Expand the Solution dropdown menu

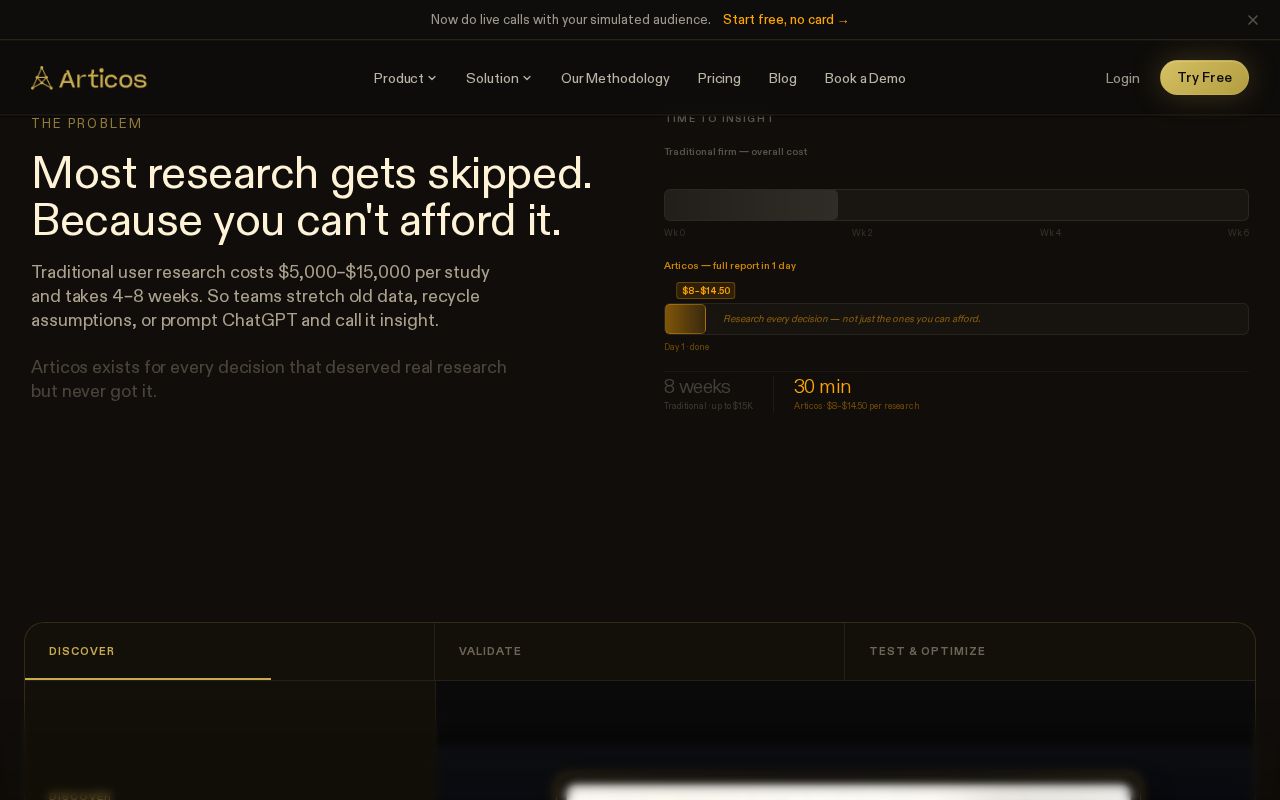click(499, 78)
